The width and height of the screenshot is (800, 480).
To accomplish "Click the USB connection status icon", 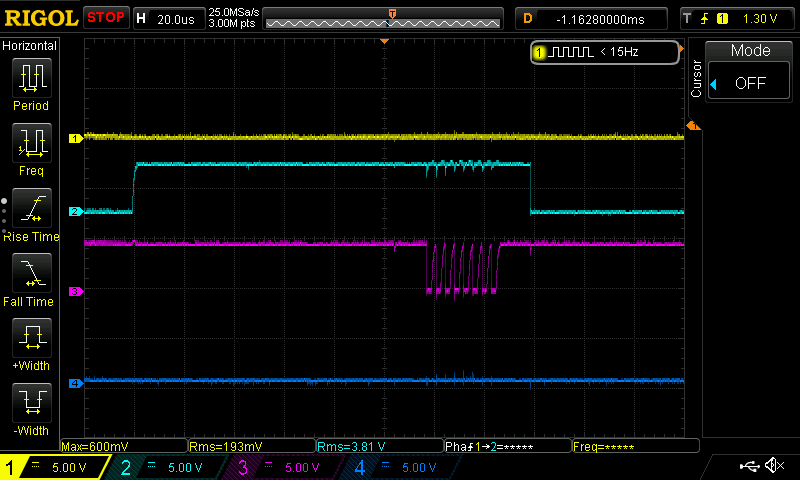I will tap(749, 465).
